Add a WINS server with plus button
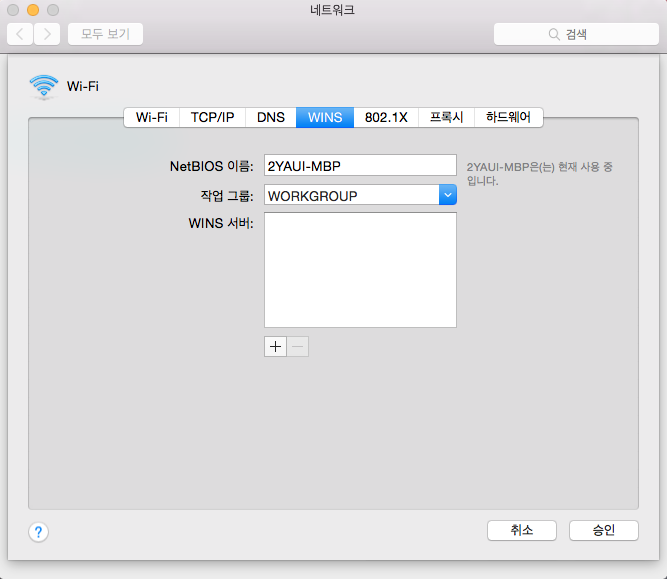The image size is (667, 579). pos(275,347)
